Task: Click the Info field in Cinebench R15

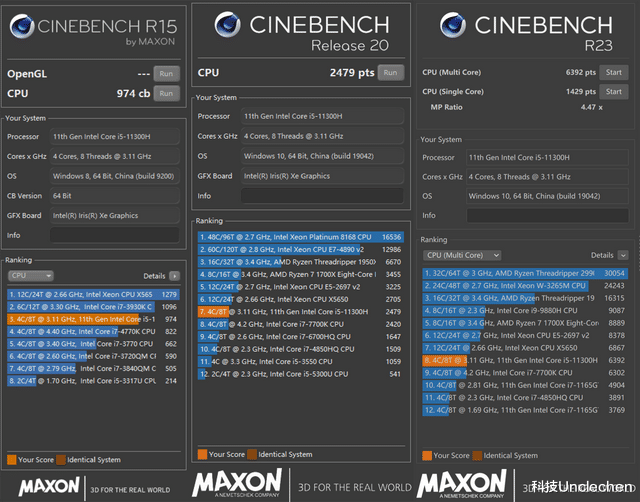Action: click(115, 235)
